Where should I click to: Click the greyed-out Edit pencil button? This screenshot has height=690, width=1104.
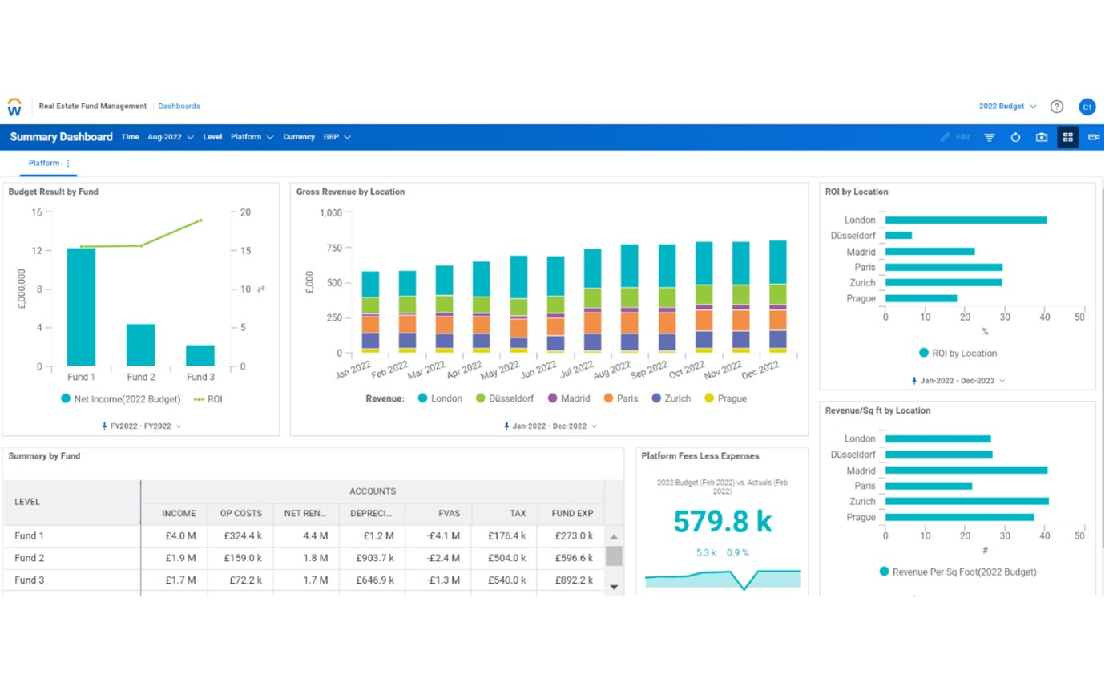[955, 137]
